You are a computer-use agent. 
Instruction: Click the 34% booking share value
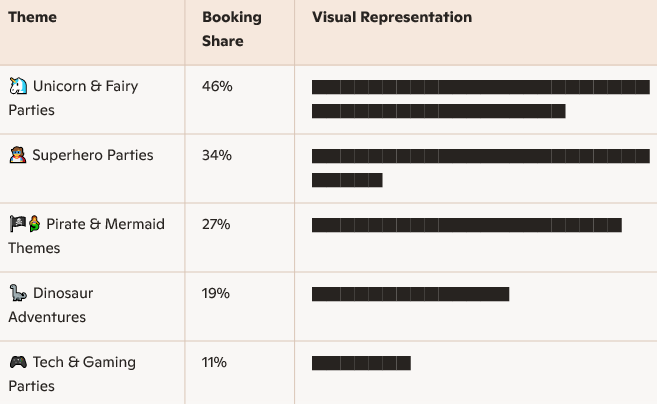pyautogui.click(x=217, y=155)
